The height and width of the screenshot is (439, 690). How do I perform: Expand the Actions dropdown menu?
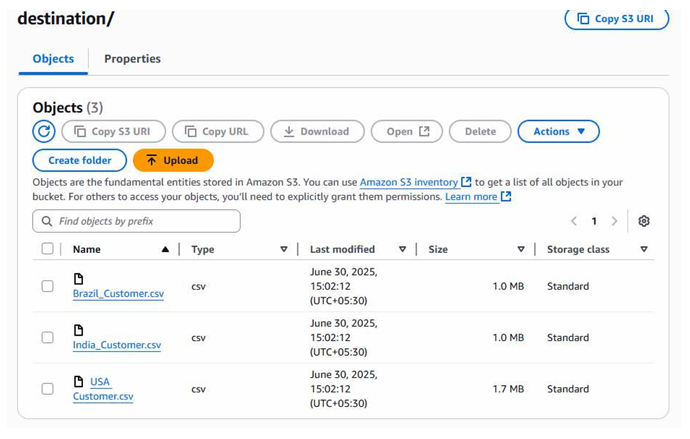coord(558,131)
